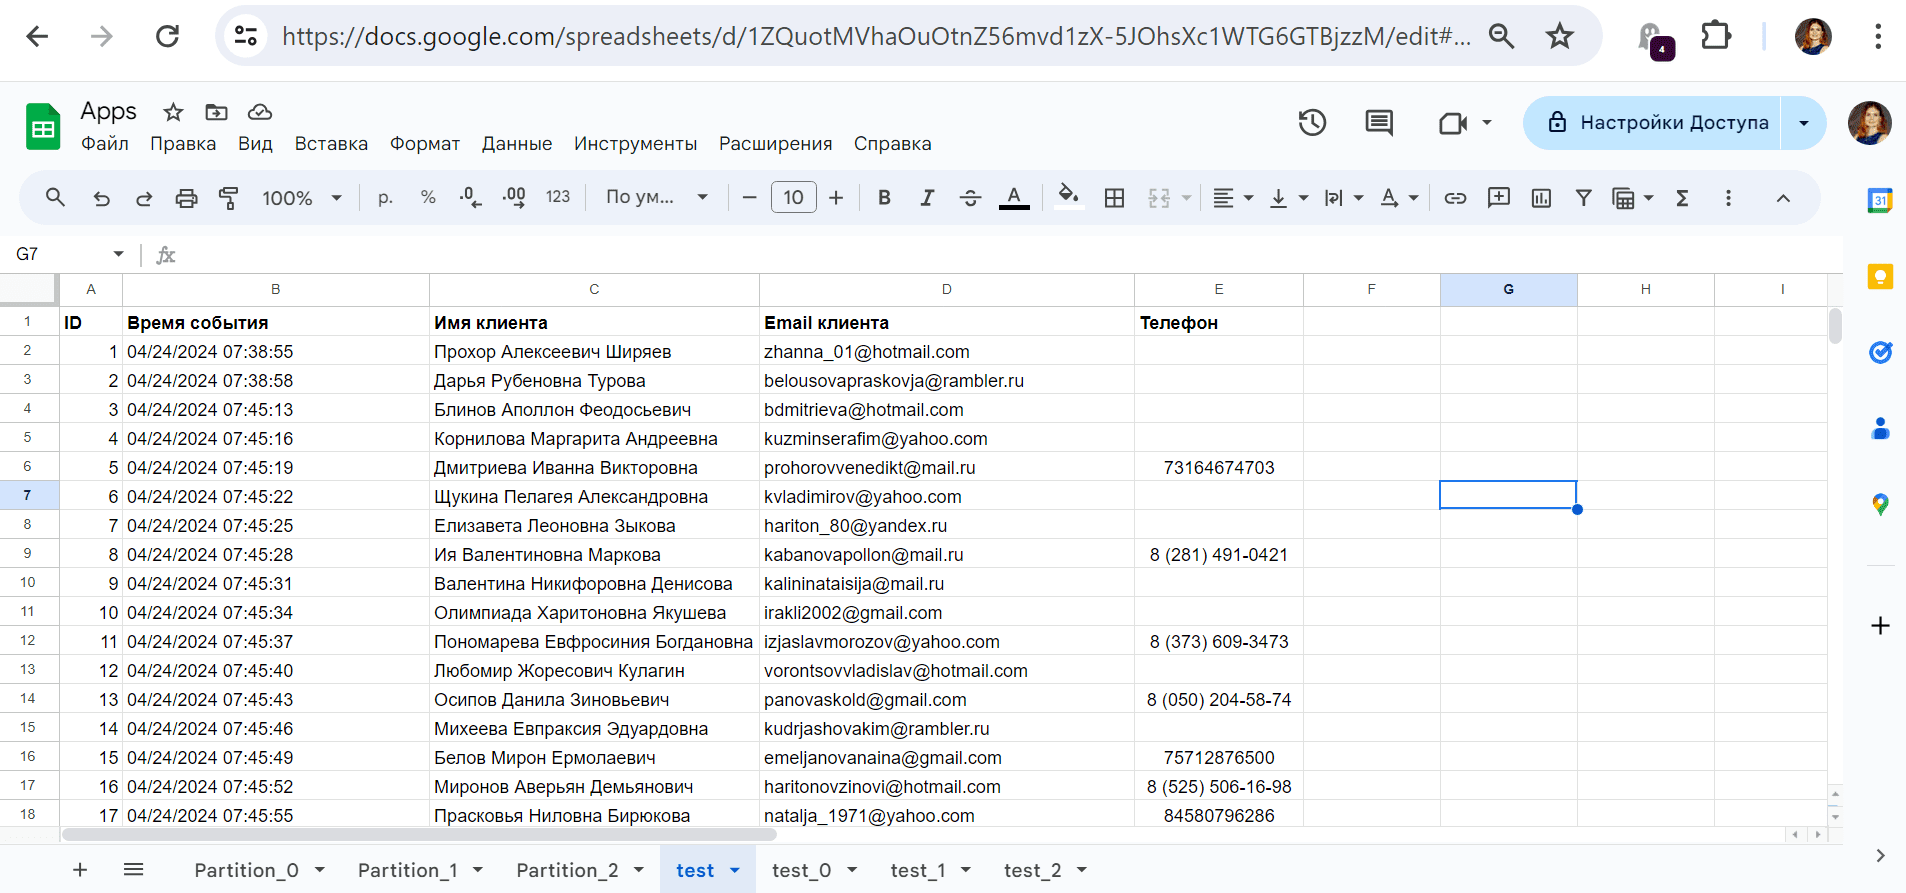1906x893 pixels.
Task: Open the Файл menu
Action: click(x=105, y=144)
